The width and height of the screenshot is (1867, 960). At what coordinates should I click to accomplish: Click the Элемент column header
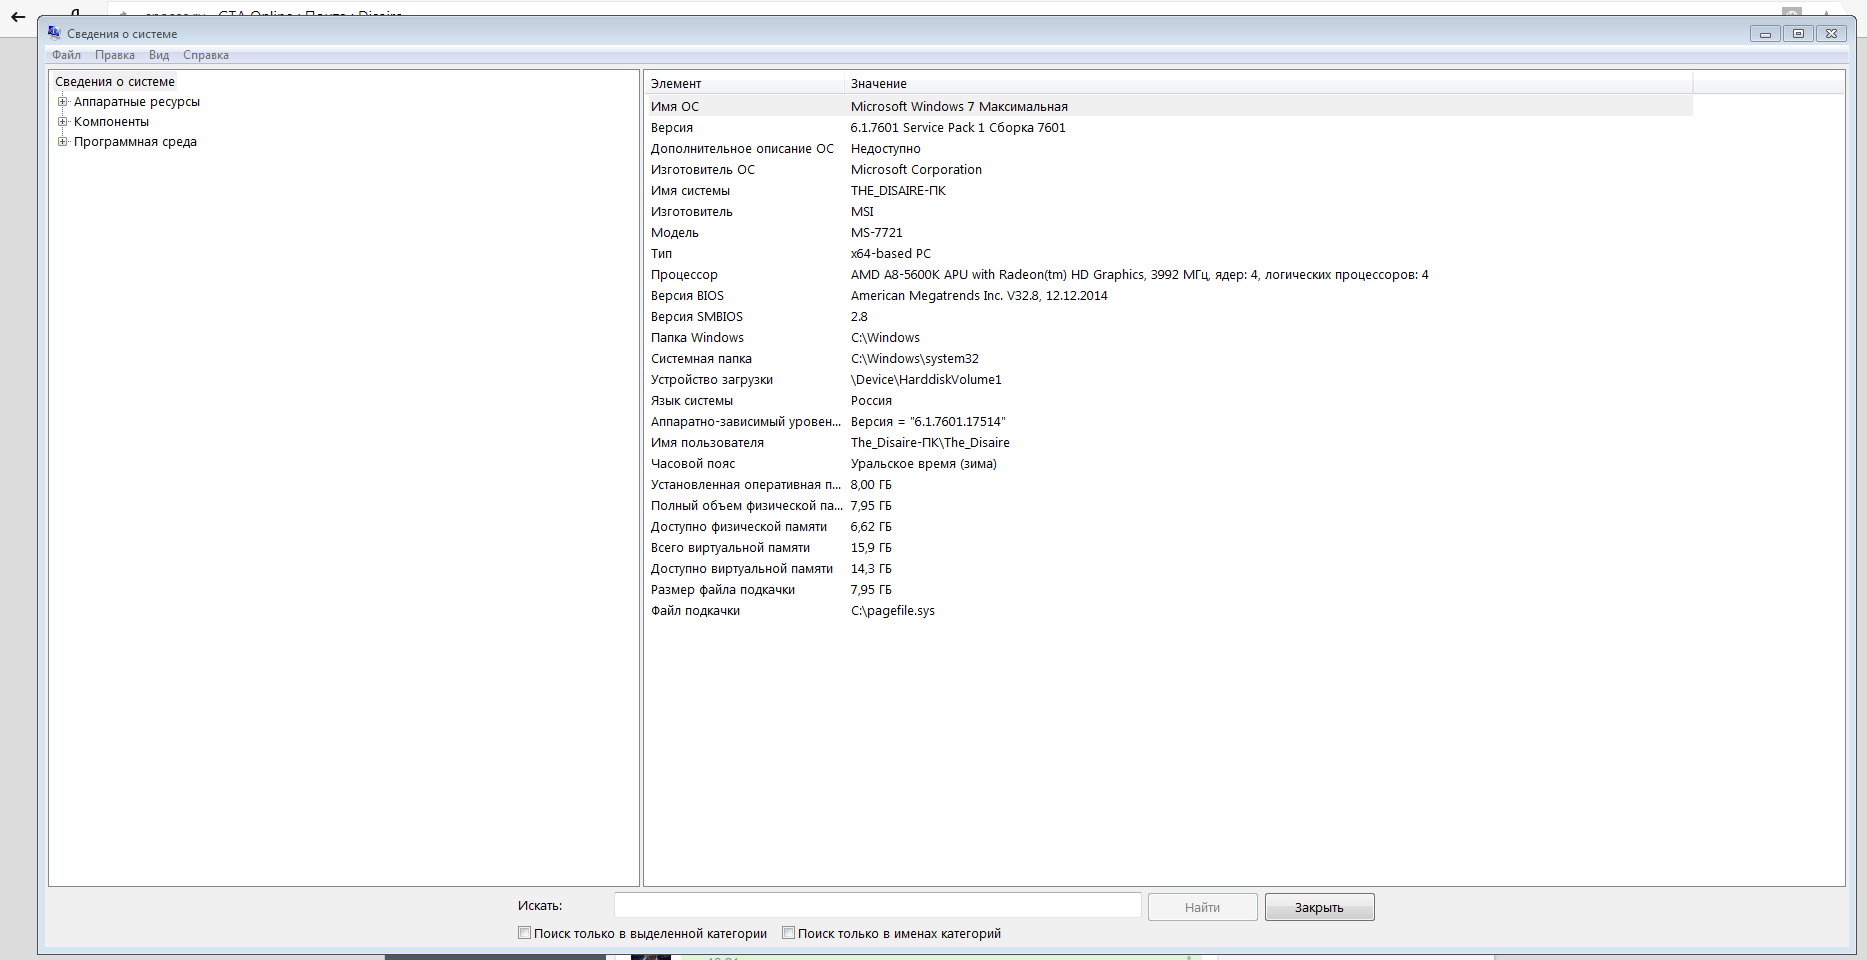pyautogui.click(x=744, y=84)
